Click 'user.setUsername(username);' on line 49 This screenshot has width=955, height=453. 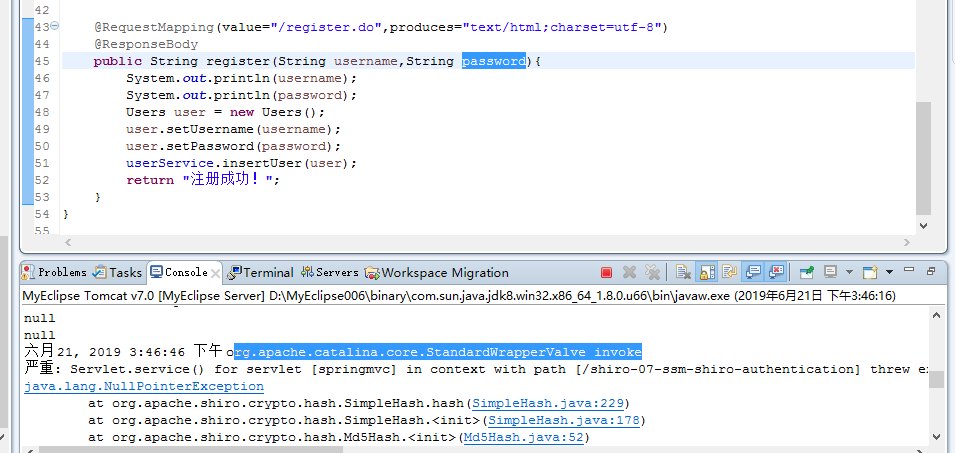(233, 129)
